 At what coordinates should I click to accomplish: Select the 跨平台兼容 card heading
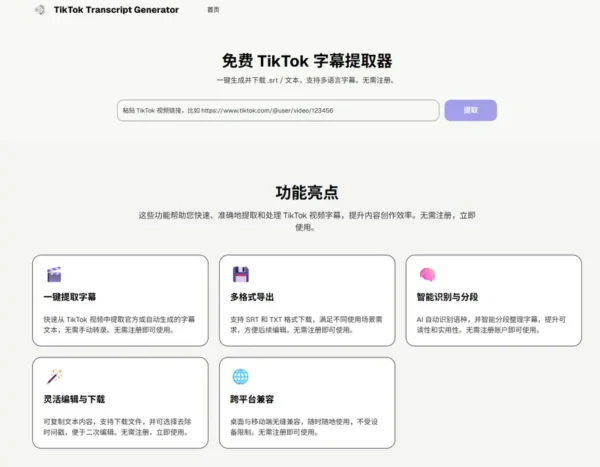tap(252, 399)
